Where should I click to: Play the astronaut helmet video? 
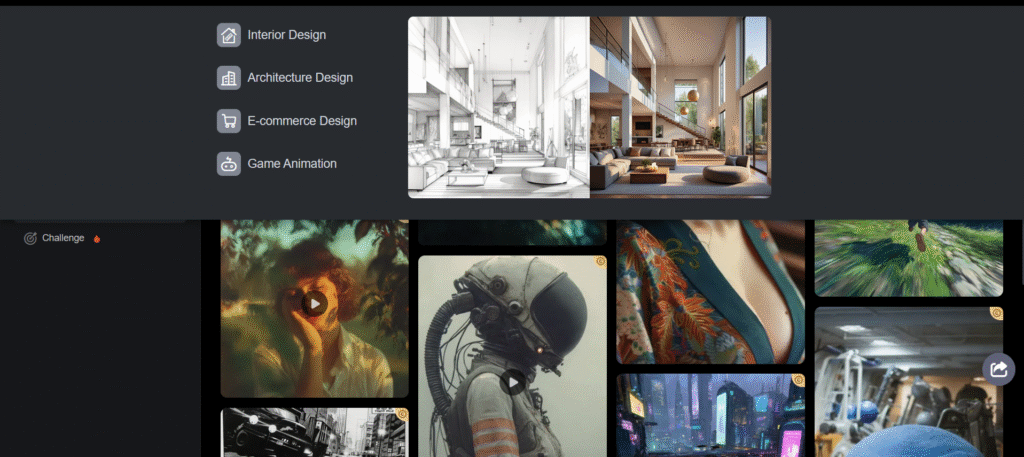coord(513,382)
